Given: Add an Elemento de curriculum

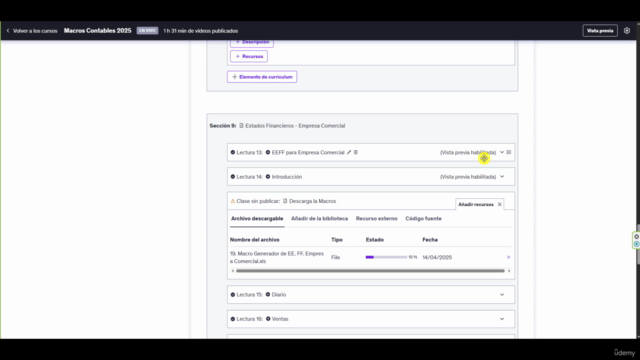Looking at the screenshot, I should pyautogui.click(x=262, y=77).
